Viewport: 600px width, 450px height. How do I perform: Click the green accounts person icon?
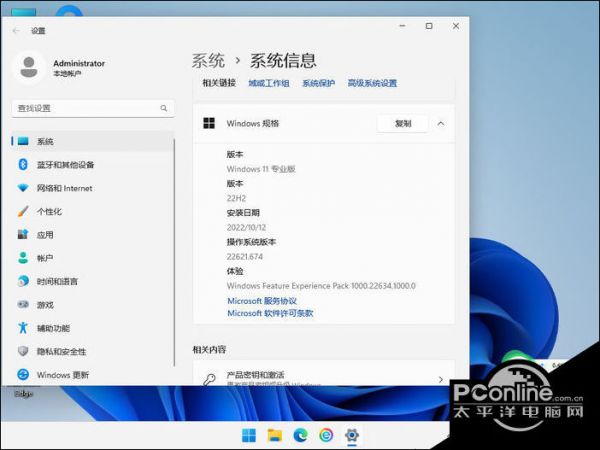(x=23, y=258)
